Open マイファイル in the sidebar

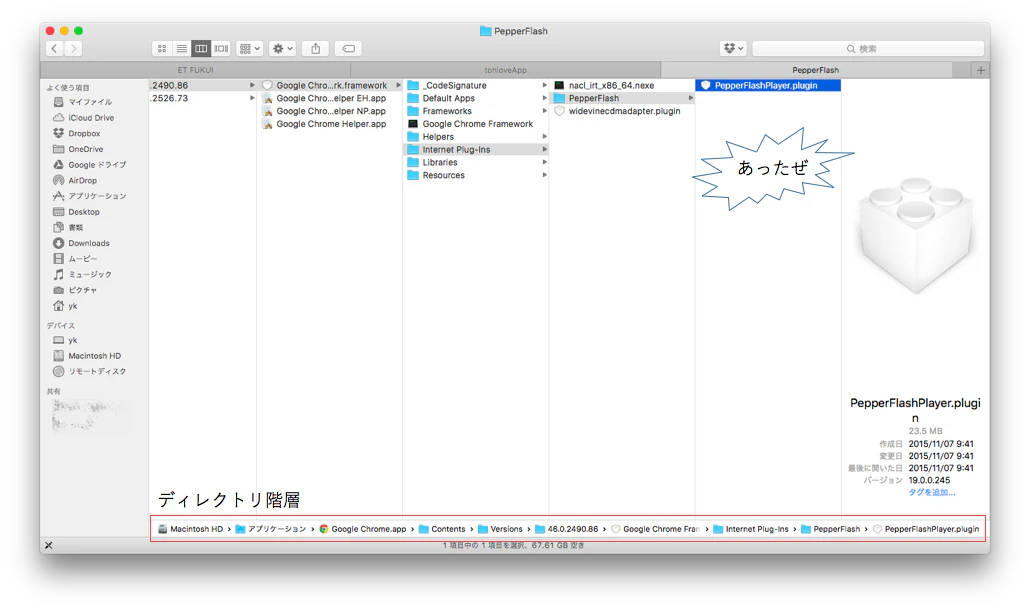[82, 102]
